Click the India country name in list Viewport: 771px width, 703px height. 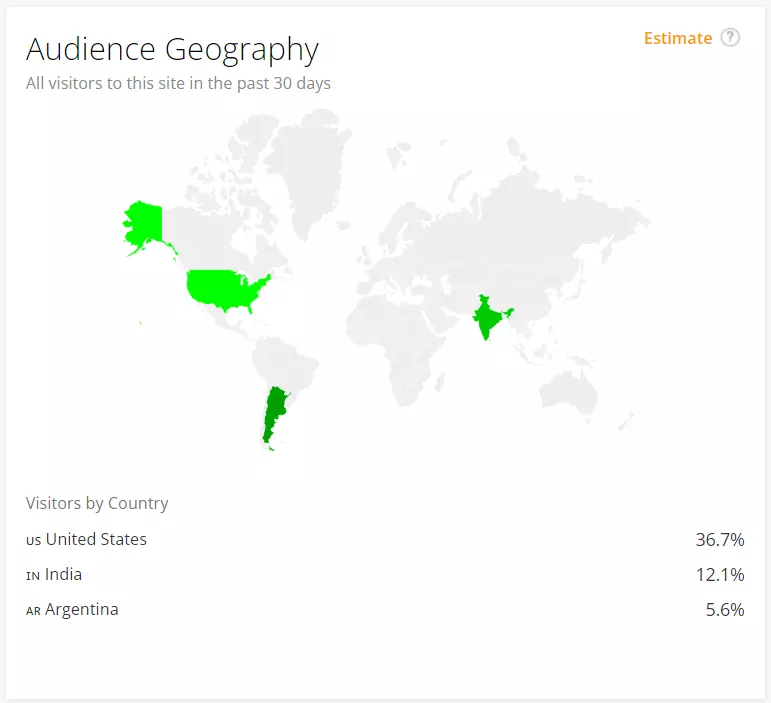click(x=63, y=574)
